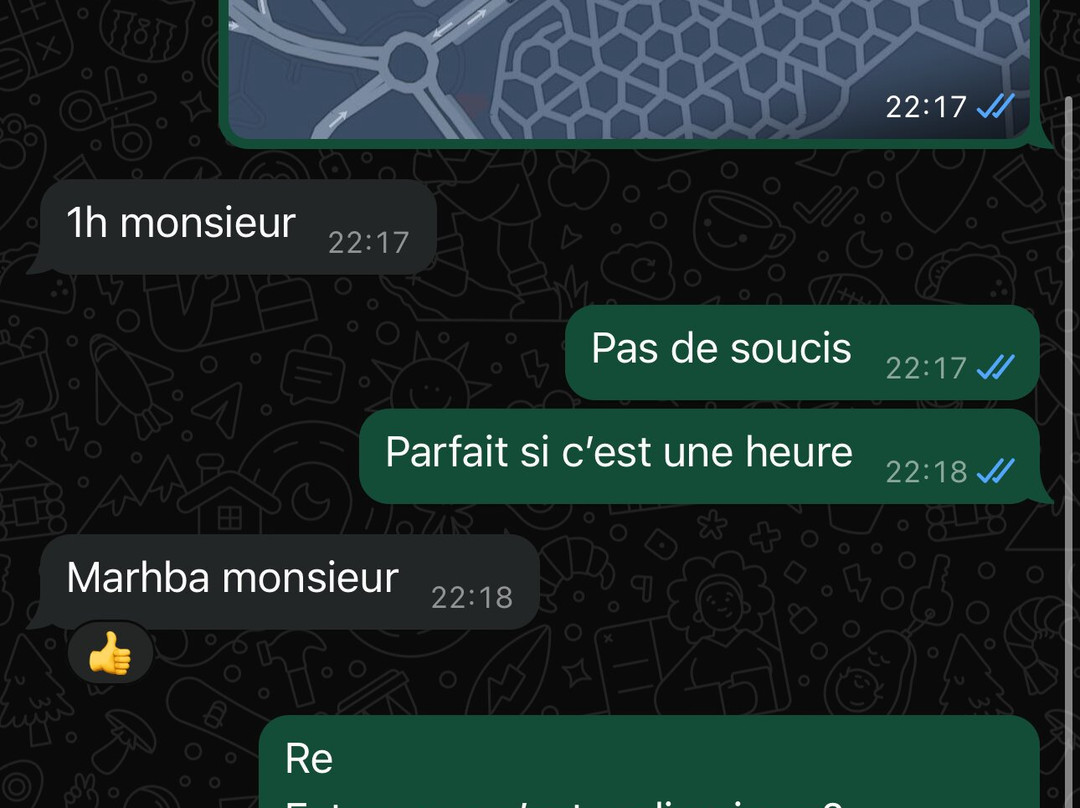Select the 1h monsieur message bubble

(238, 227)
